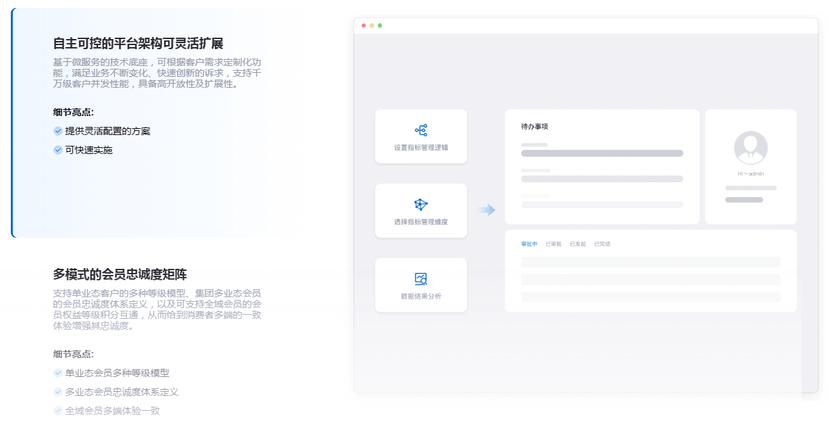The width and height of the screenshot is (828, 439).
Task: Click the check icon beside 全域会员多端体验一致
Action: coord(58,411)
